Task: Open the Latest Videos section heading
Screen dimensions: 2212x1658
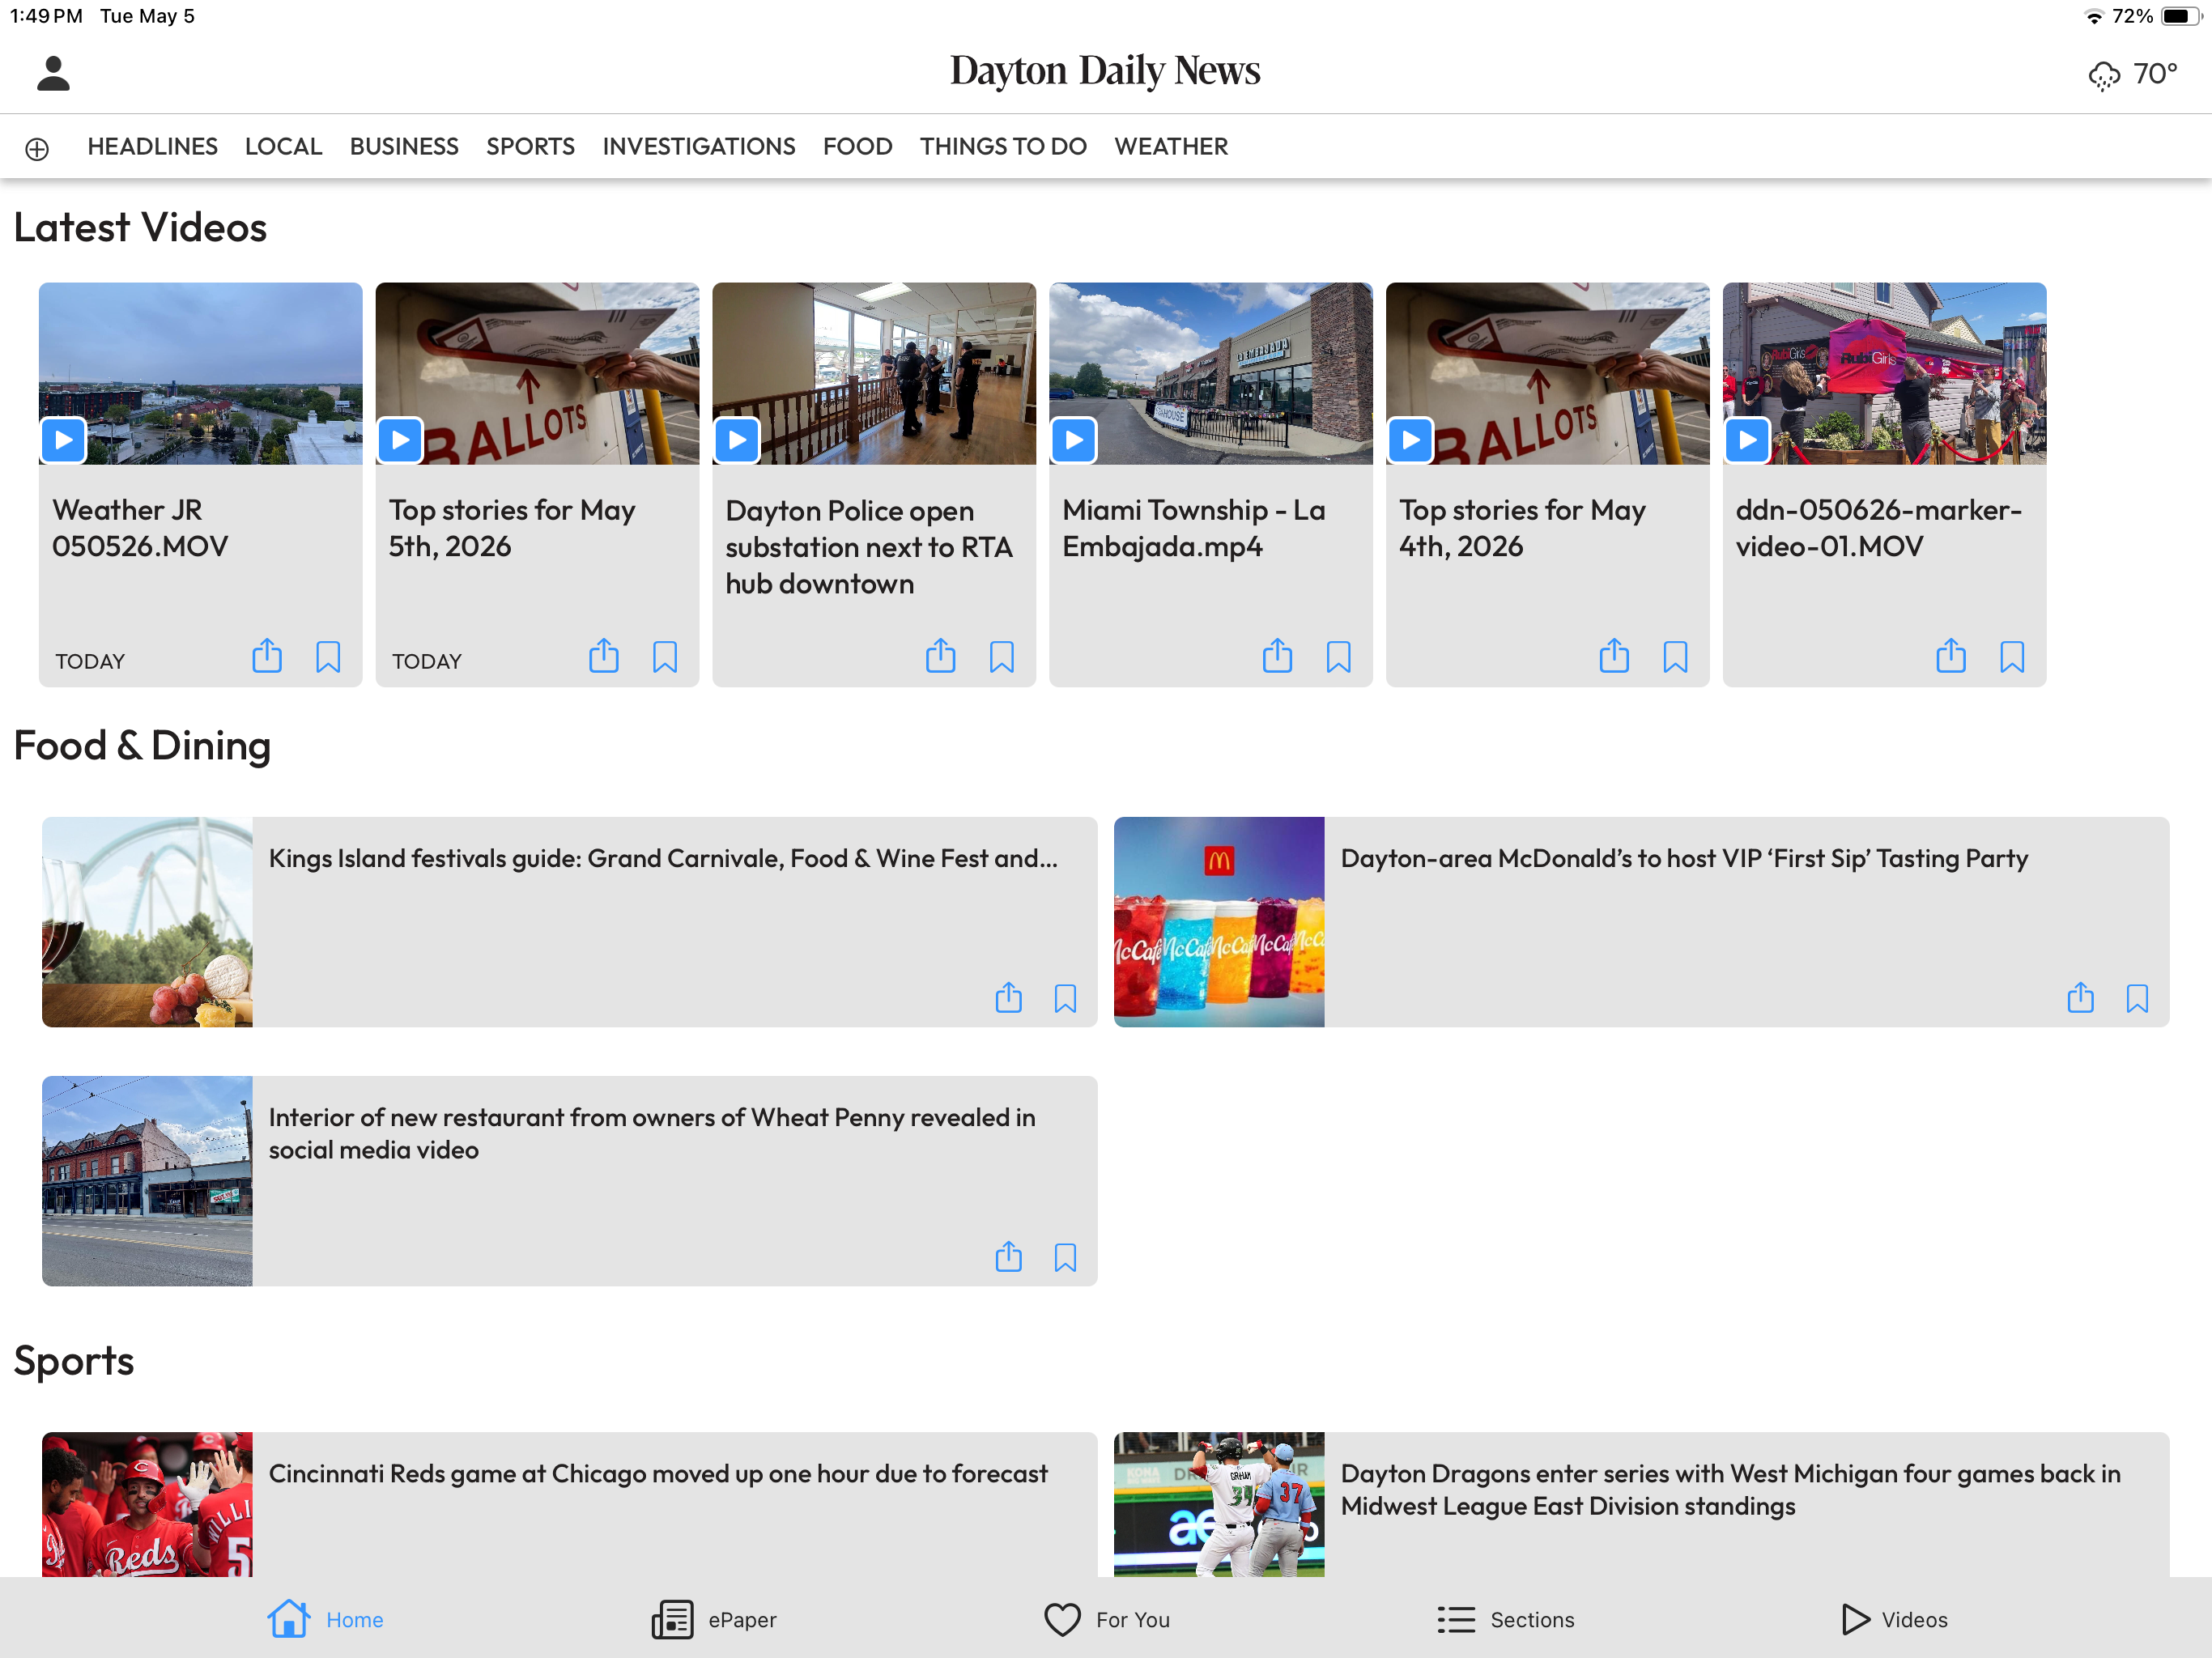Action: coord(140,227)
